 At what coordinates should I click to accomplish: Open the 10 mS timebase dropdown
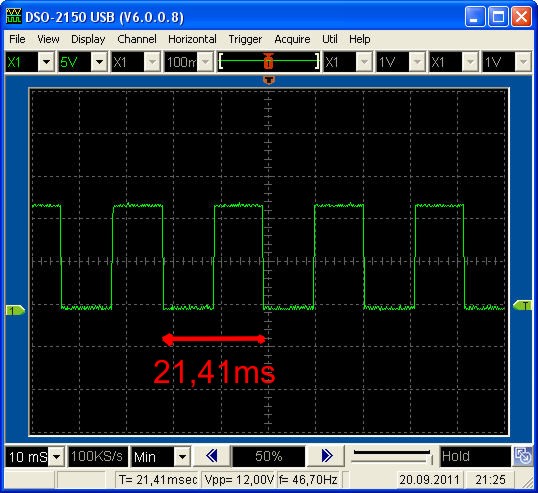(x=57, y=457)
